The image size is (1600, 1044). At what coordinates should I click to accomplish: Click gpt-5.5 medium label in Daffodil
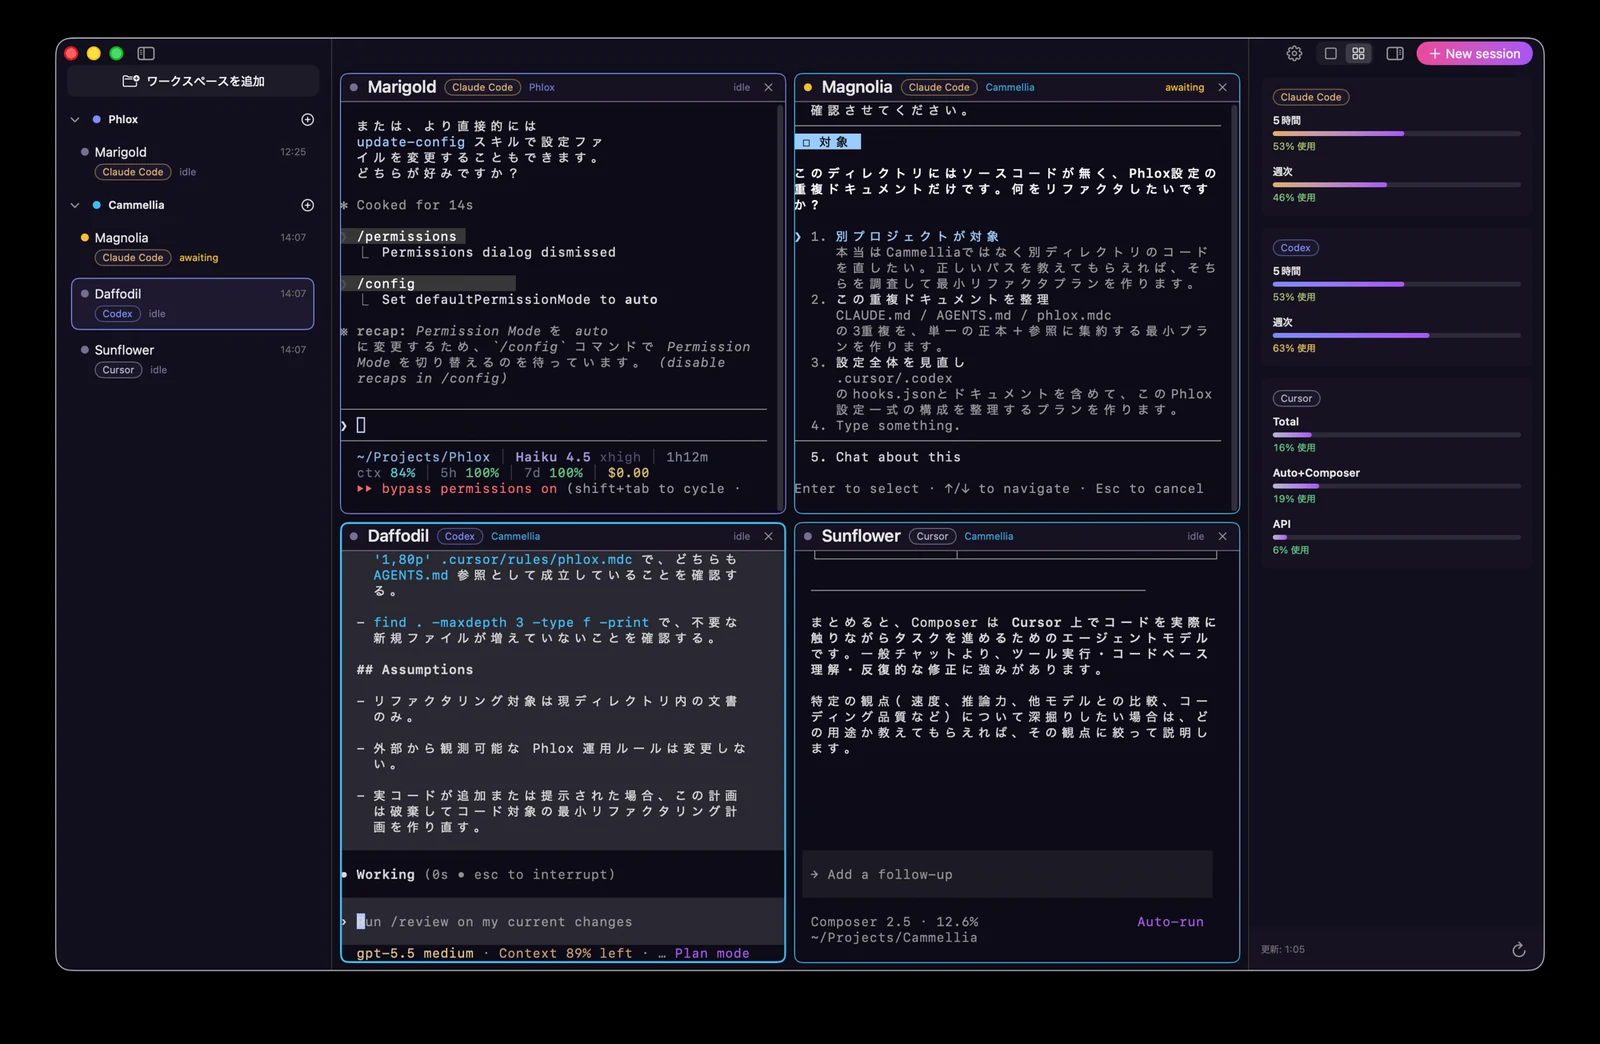pos(415,953)
